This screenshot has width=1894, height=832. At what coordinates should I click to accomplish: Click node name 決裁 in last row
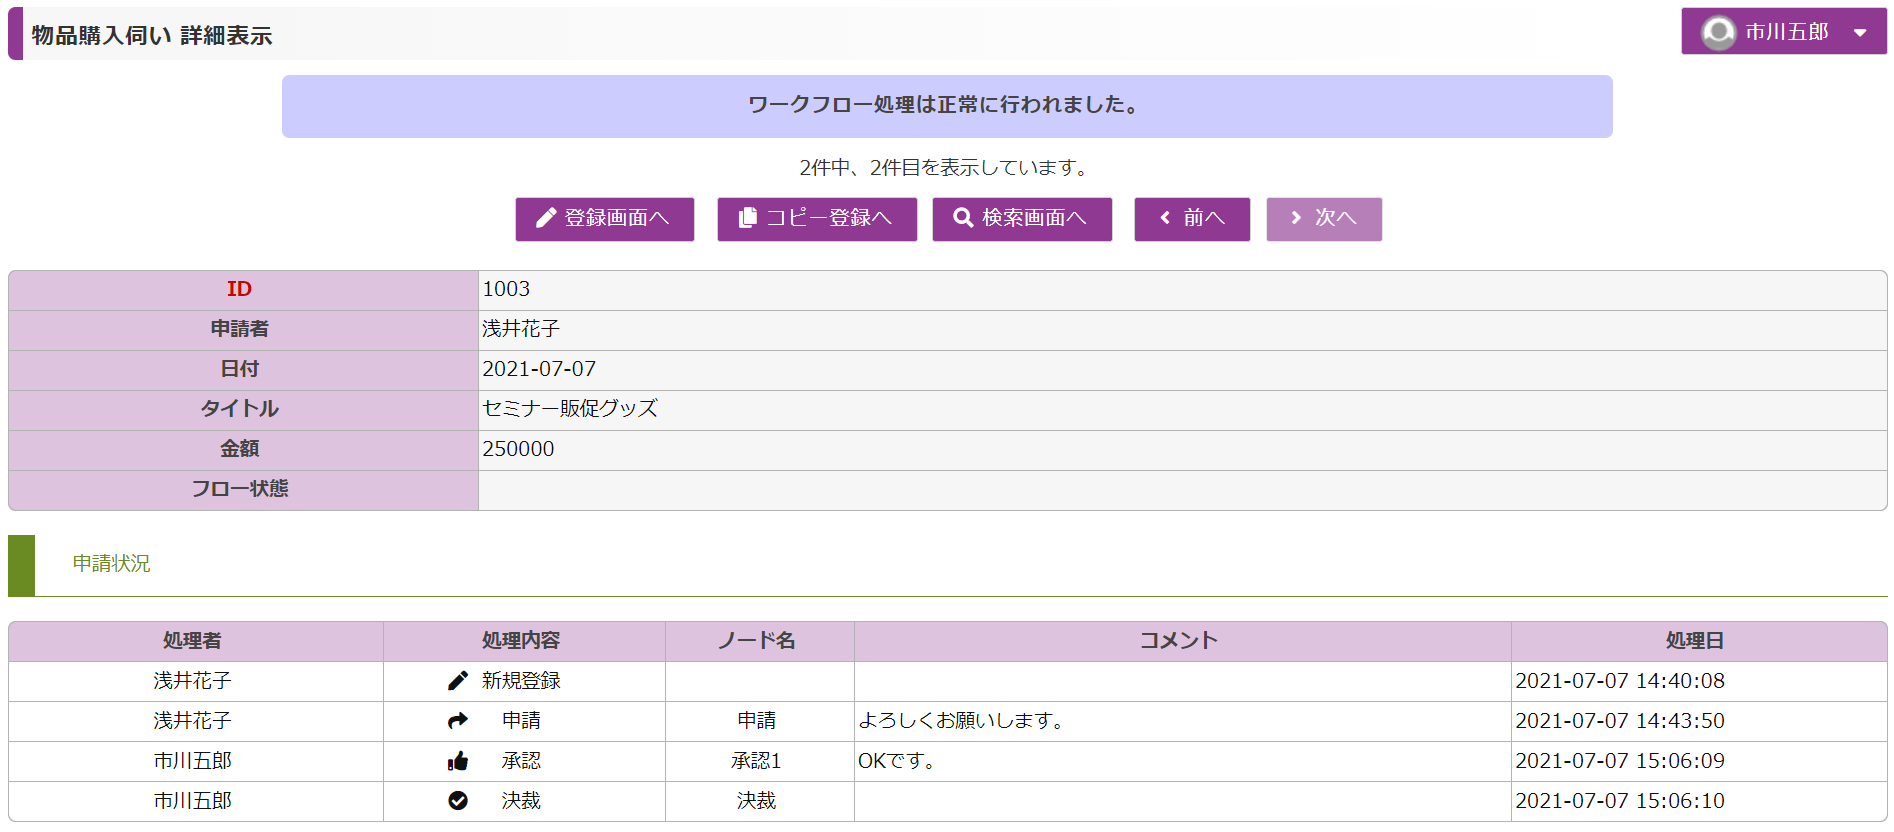pyautogui.click(x=757, y=801)
